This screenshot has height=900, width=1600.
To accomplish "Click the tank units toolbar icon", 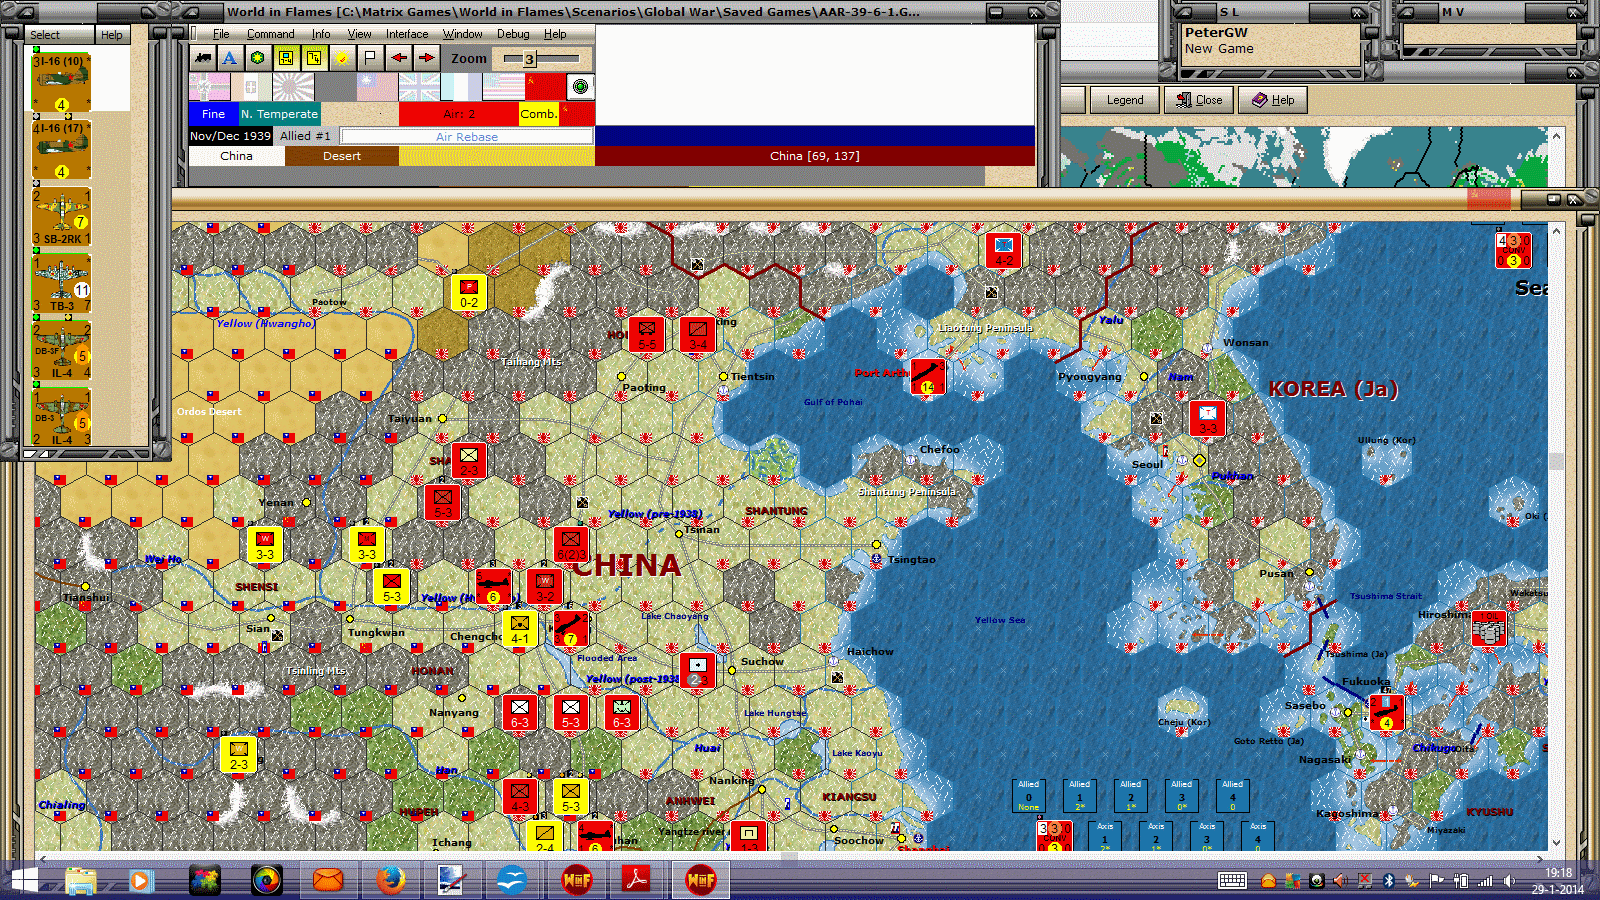I will pos(203,58).
